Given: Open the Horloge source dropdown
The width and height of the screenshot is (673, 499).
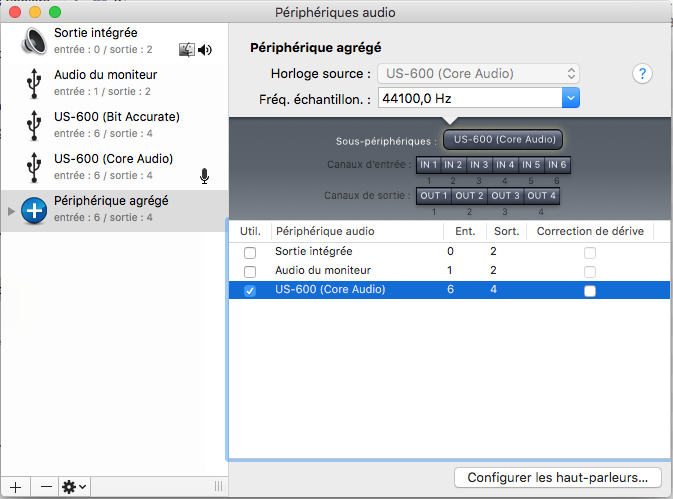Looking at the screenshot, I should coord(479,74).
